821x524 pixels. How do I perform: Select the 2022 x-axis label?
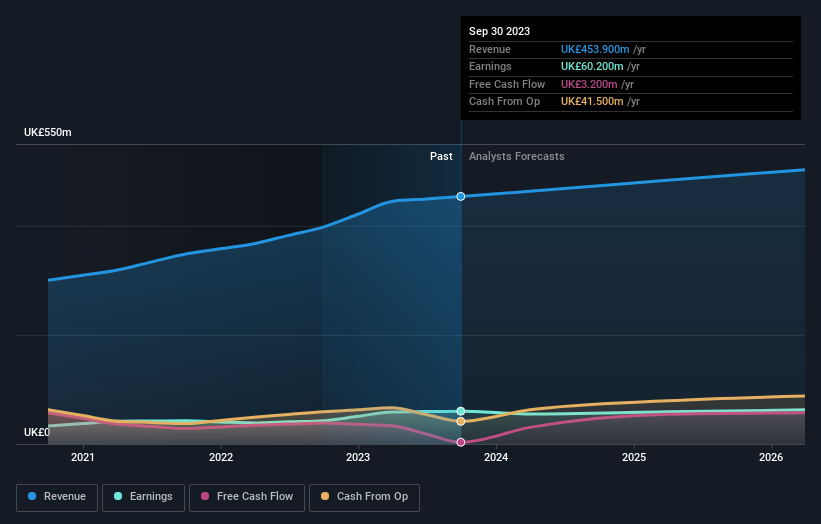pos(221,457)
